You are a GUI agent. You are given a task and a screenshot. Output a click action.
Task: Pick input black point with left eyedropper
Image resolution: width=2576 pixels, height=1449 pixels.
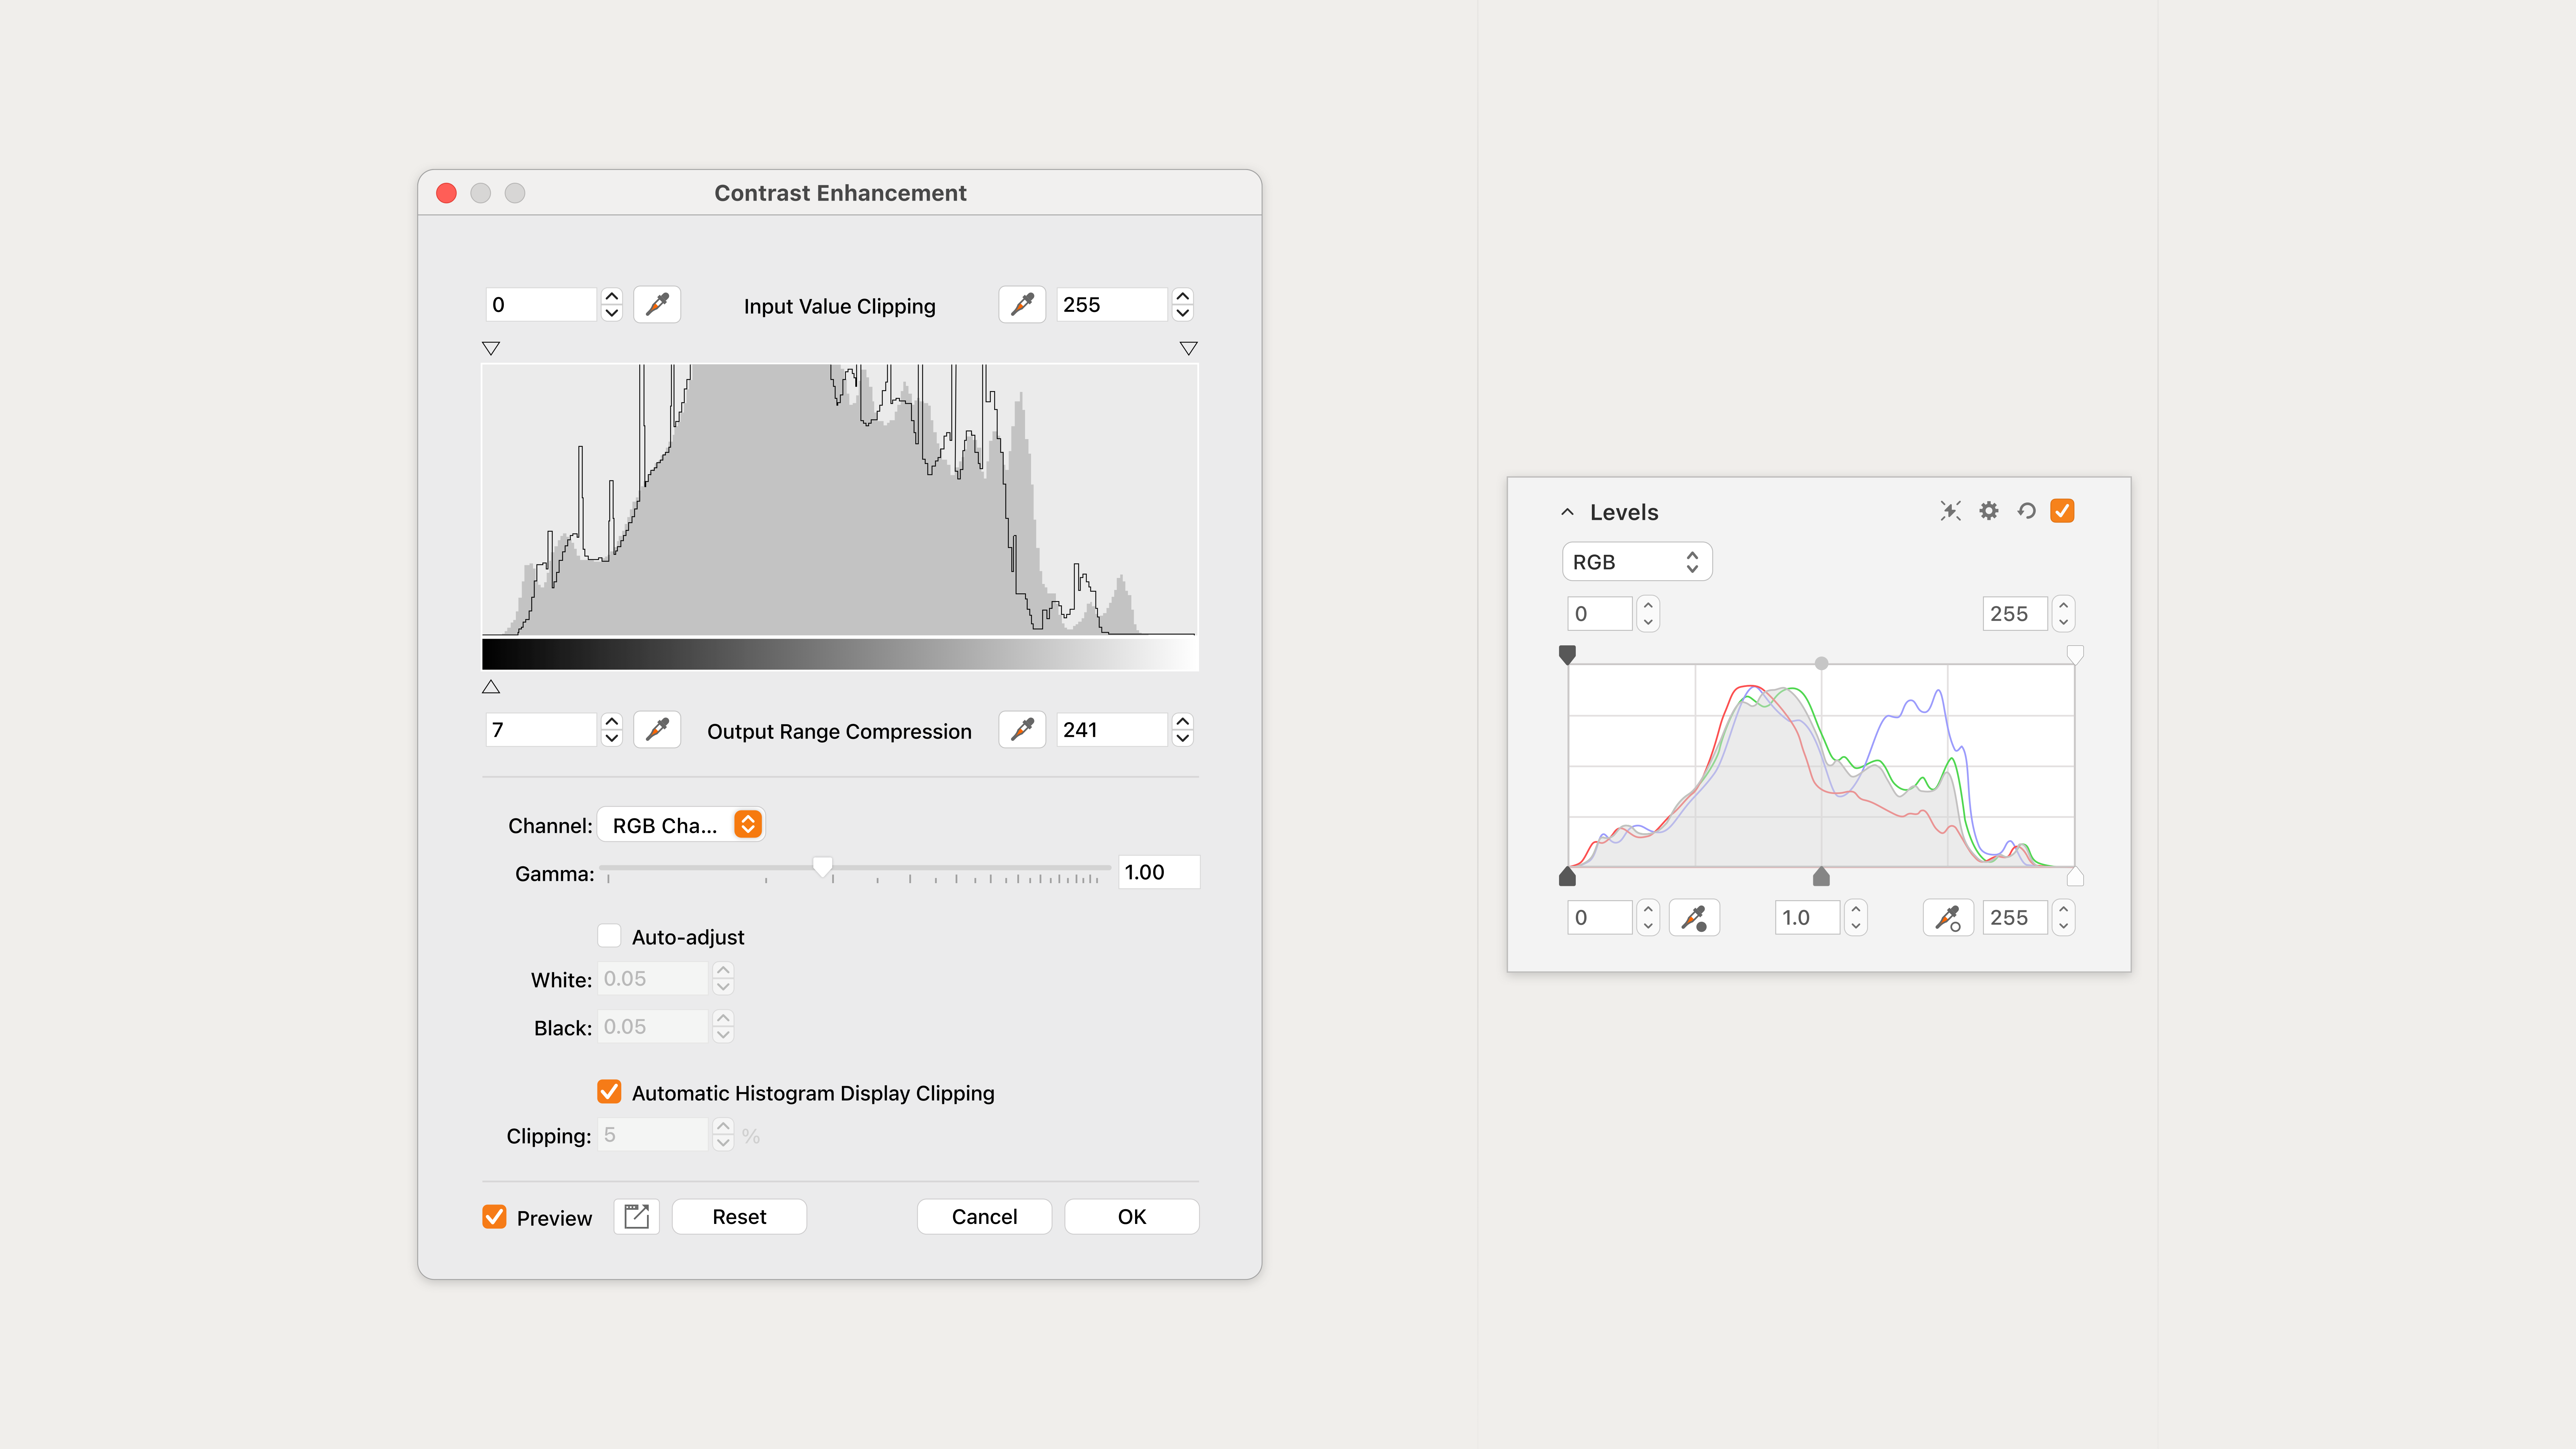657,305
